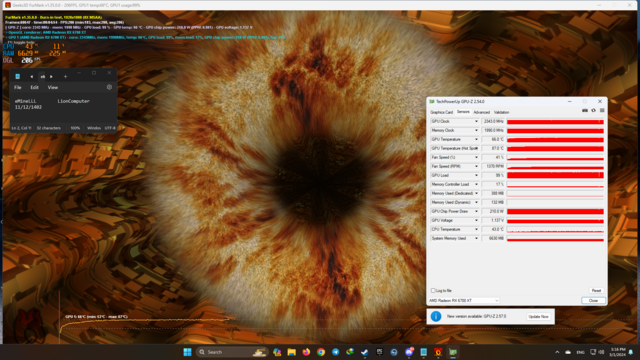Open the Windows Start menu
Image resolution: width=640 pixels, height=360 pixels.
187,352
